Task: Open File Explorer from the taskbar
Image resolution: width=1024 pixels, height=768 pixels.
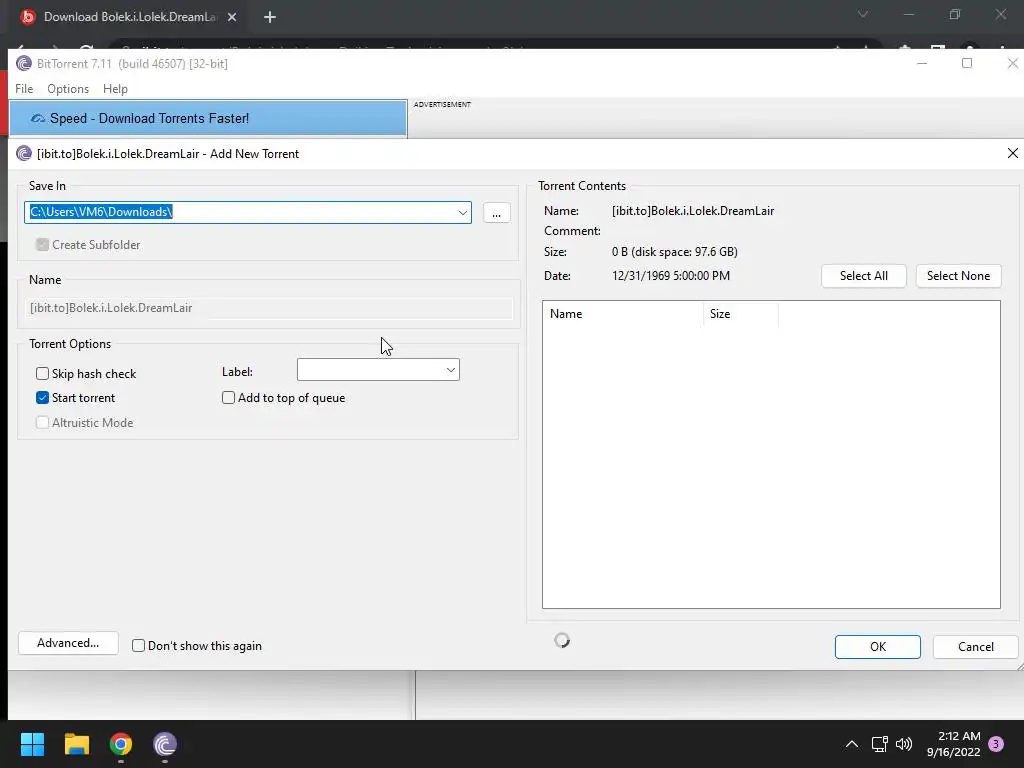Action: click(76, 744)
